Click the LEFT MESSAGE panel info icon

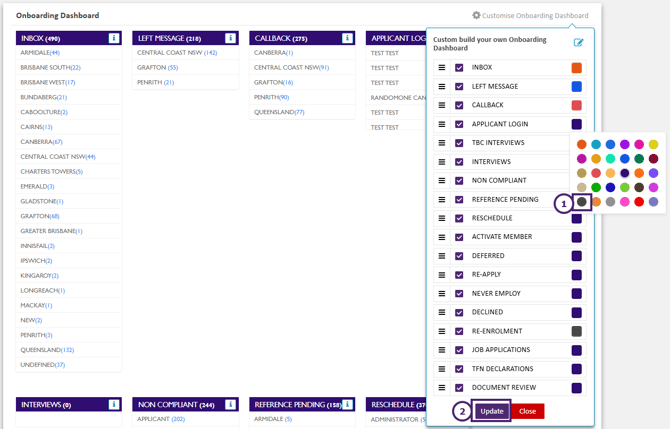point(230,38)
